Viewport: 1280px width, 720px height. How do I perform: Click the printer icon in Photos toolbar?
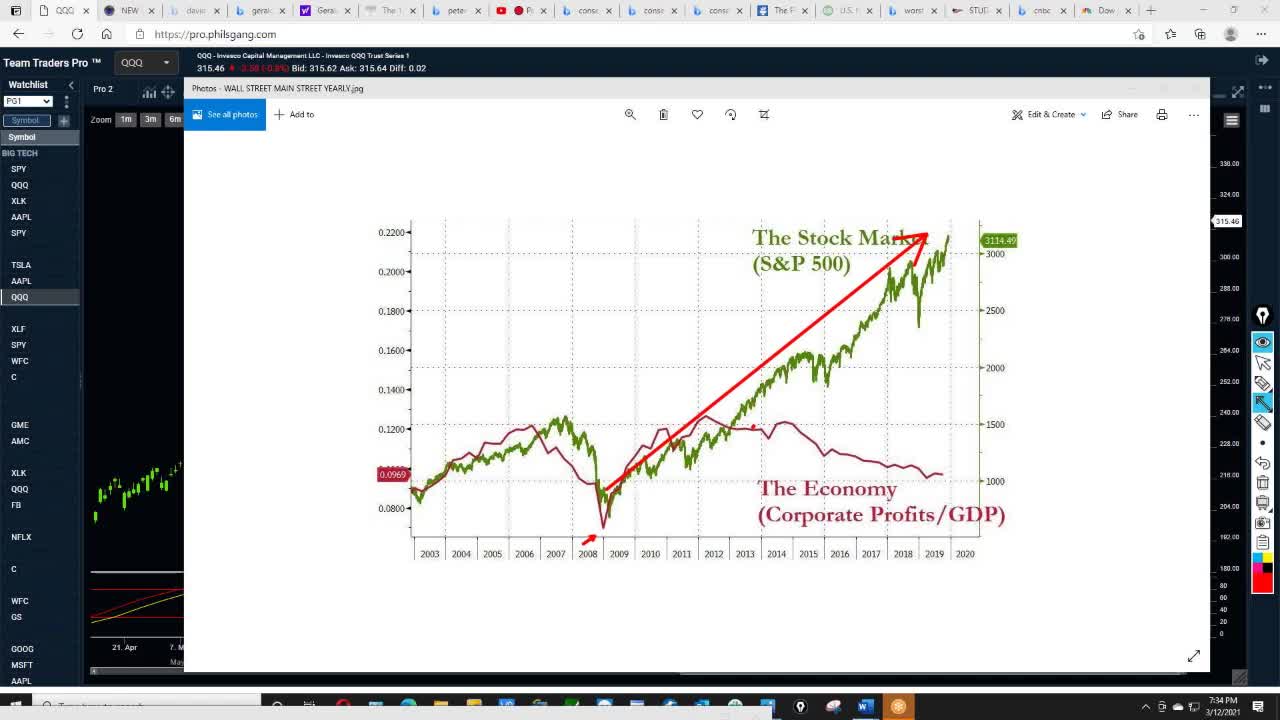point(1161,114)
